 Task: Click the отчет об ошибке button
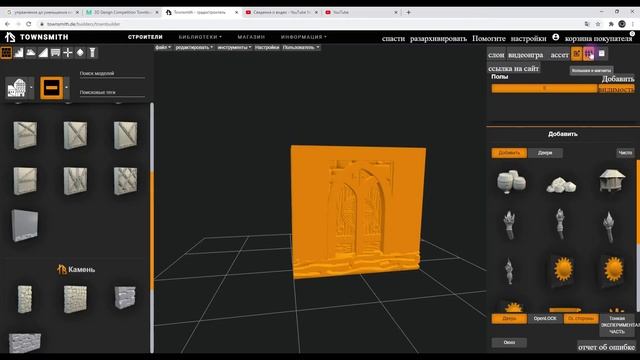(606, 347)
